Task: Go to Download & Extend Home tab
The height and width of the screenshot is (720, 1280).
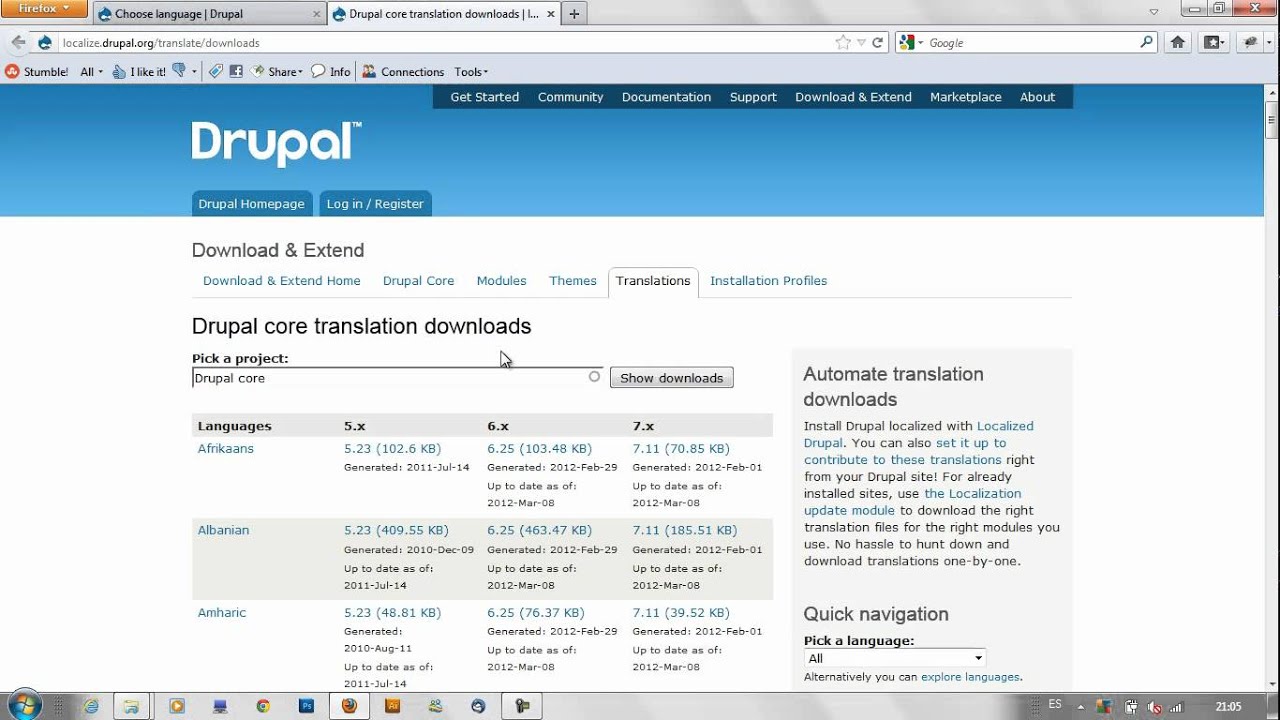Action: pyautogui.click(x=282, y=281)
